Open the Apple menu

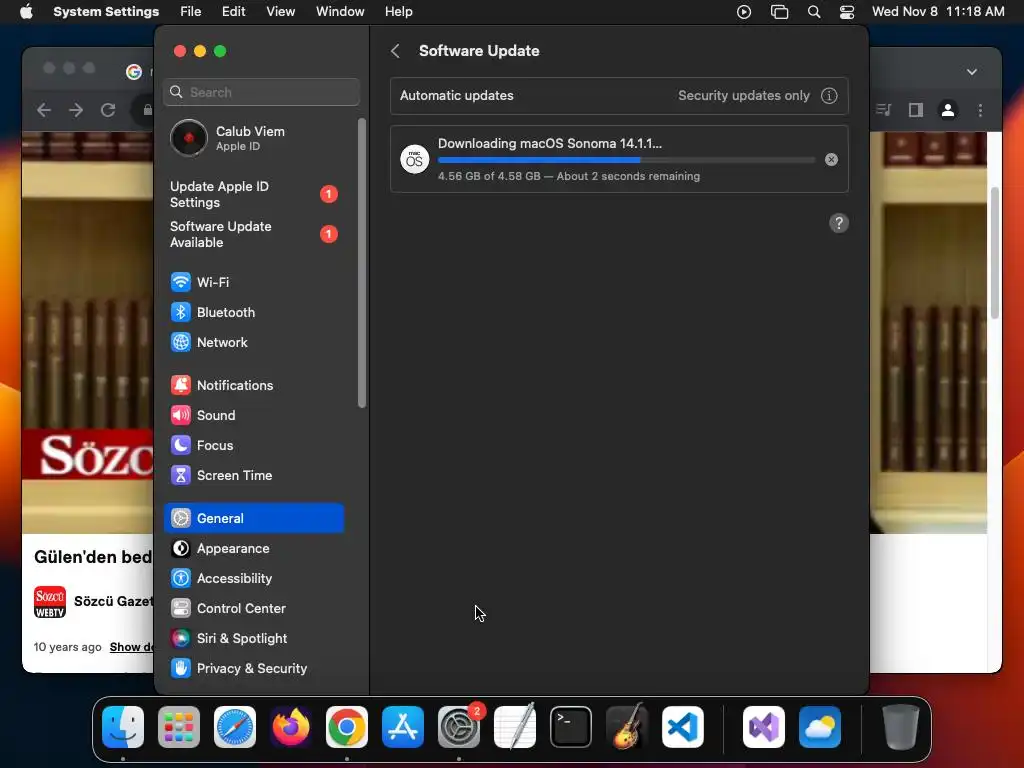tap(26, 12)
